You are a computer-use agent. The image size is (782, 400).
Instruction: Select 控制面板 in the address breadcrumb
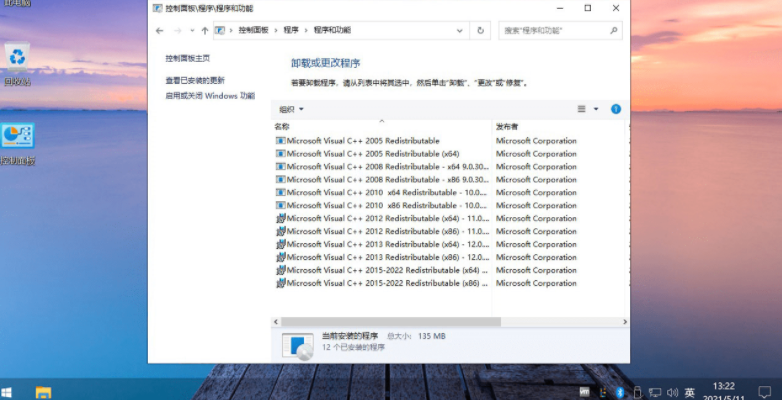tap(253, 30)
